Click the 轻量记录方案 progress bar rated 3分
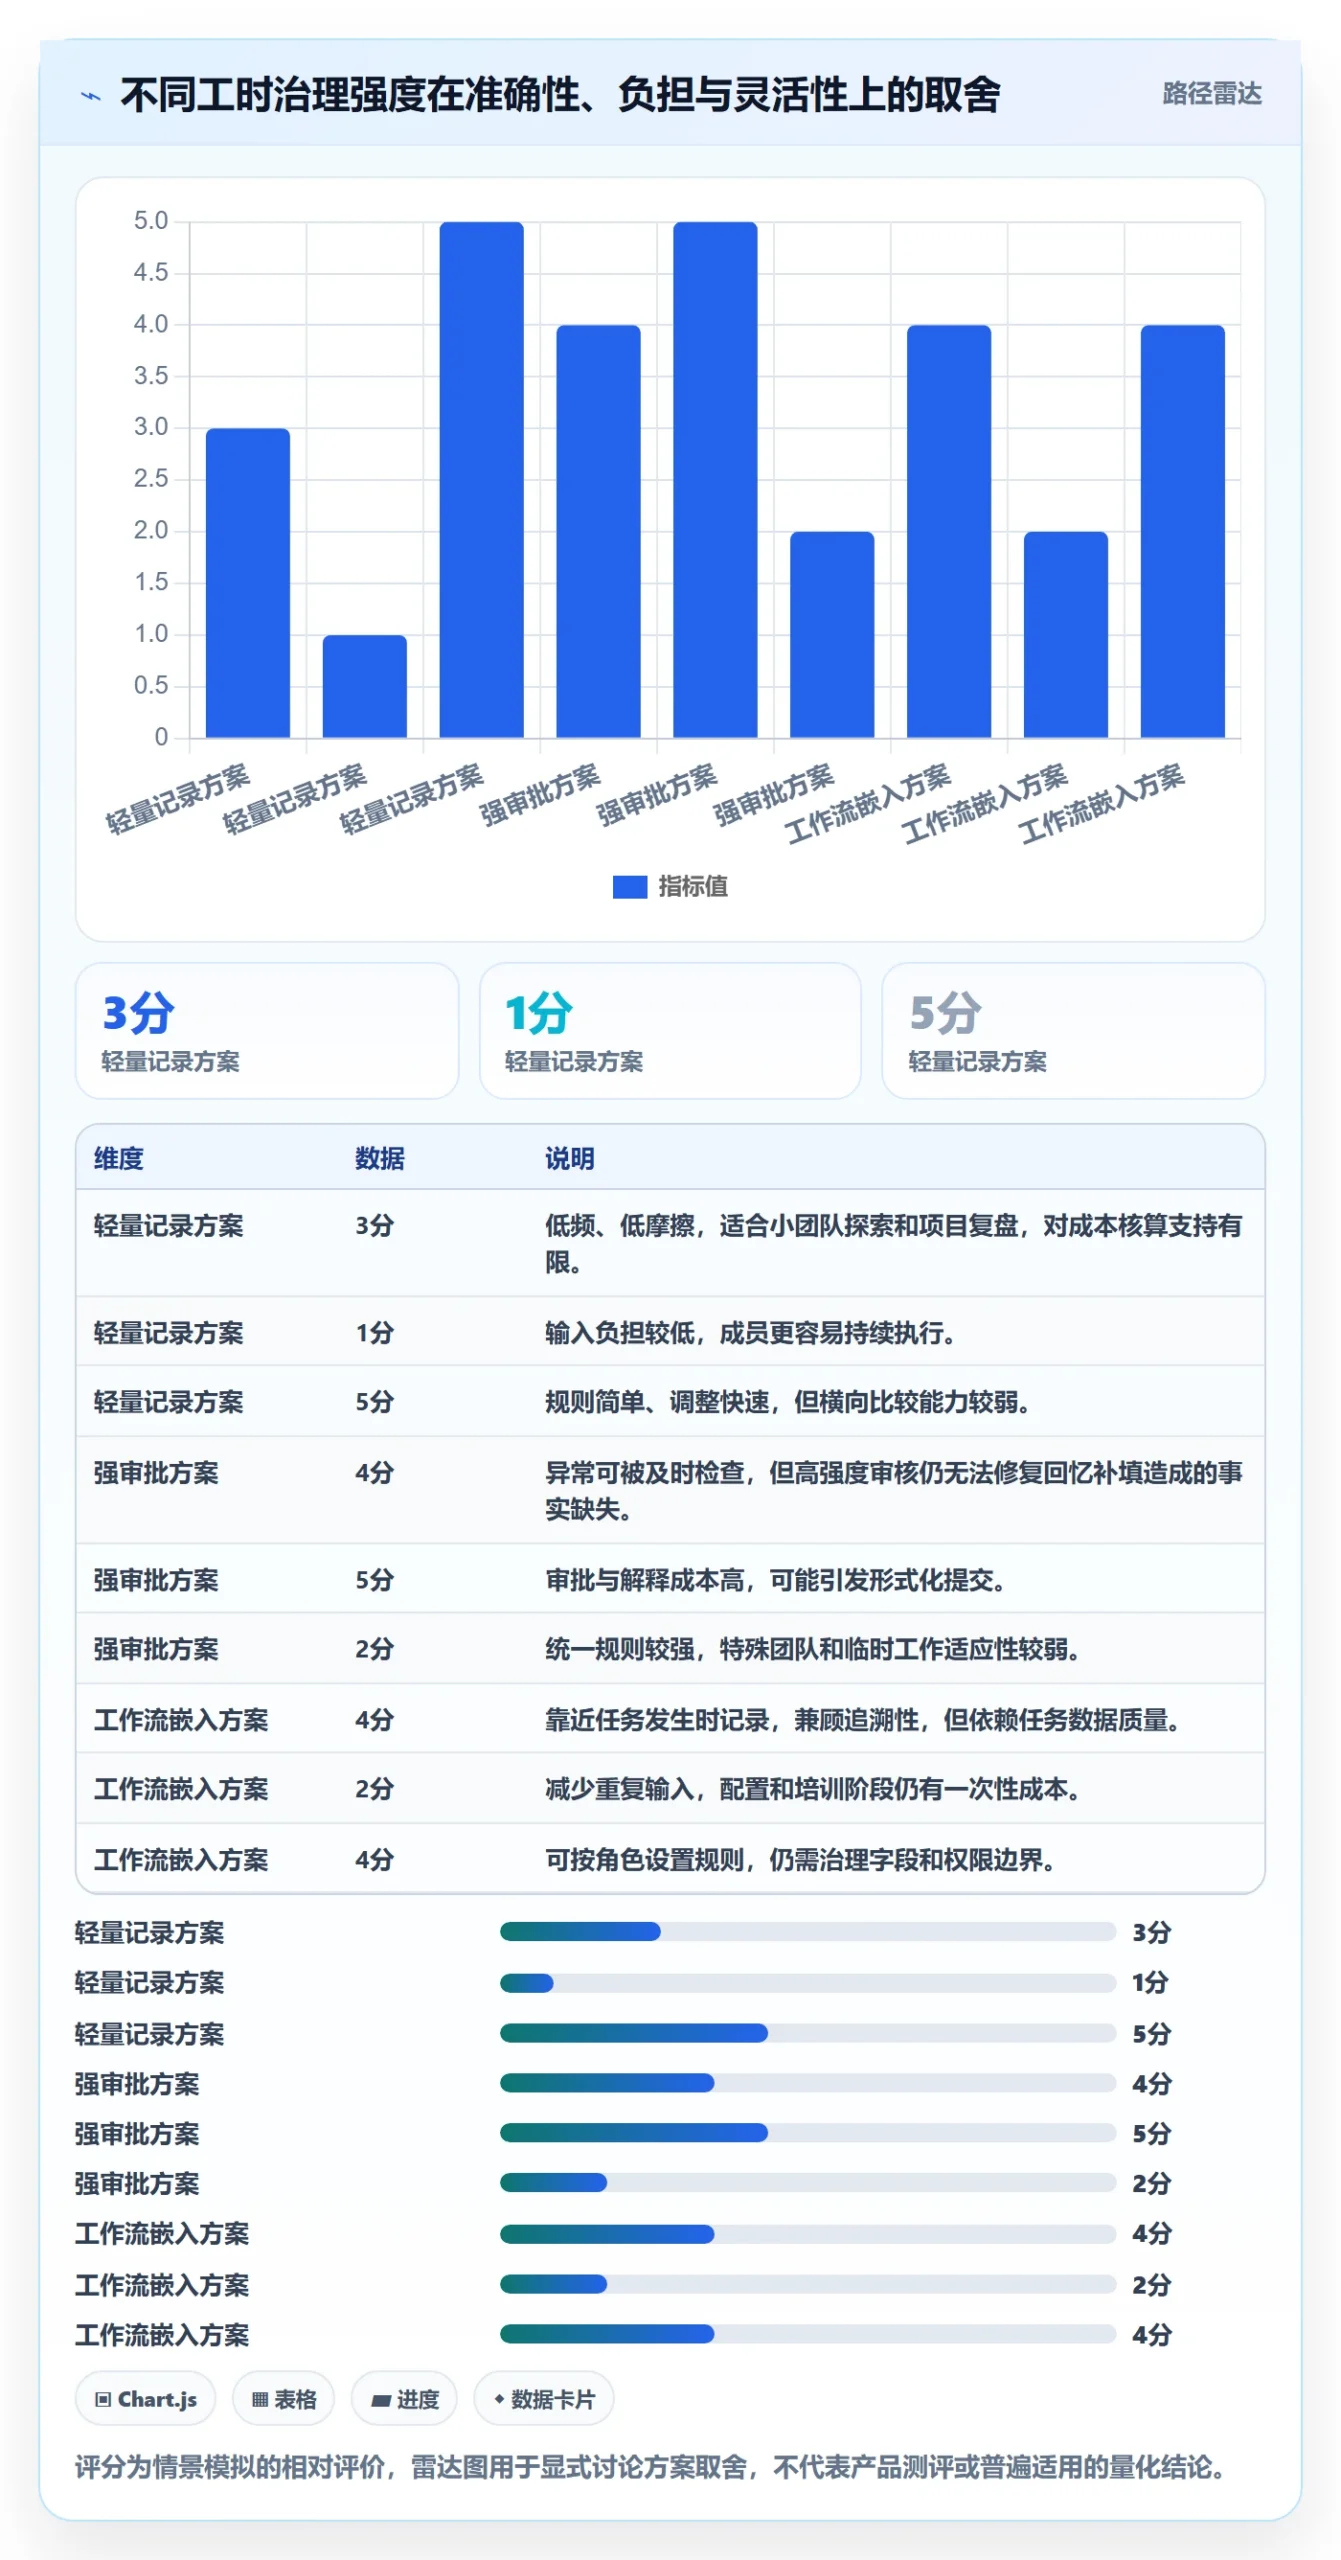 [x=808, y=1932]
